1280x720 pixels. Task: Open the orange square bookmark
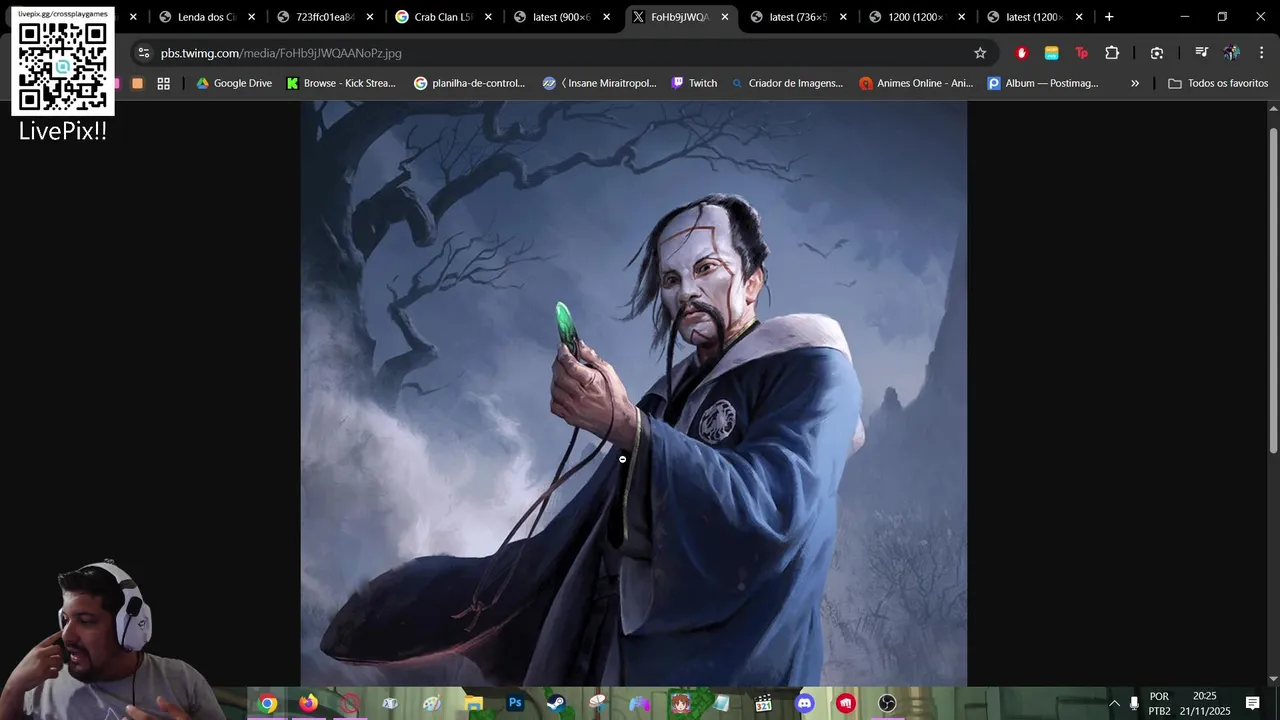[138, 83]
